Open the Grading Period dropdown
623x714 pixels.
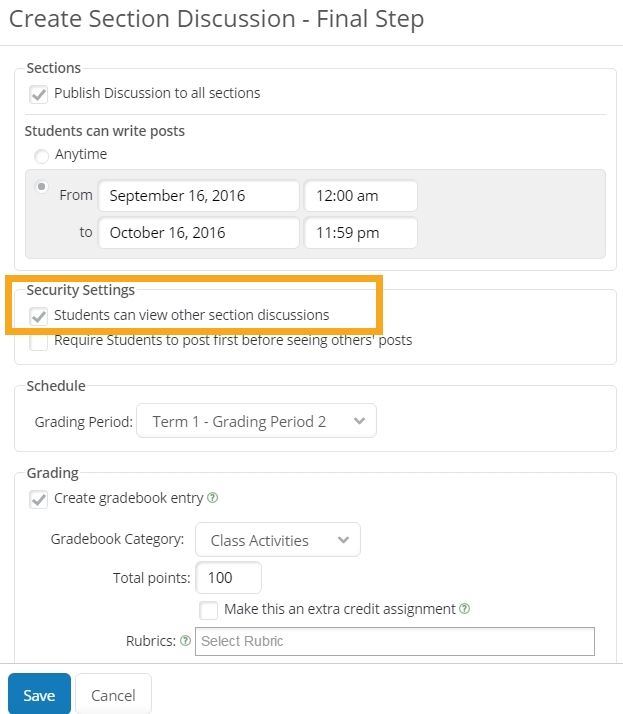click(x=257, y=421)
